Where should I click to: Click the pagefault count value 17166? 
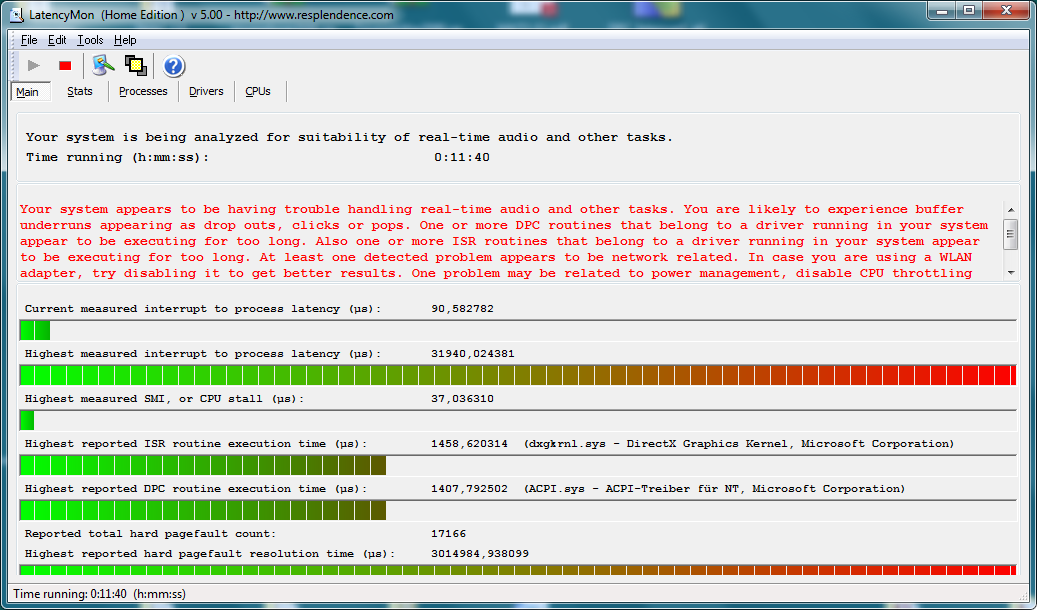[448, 534]
